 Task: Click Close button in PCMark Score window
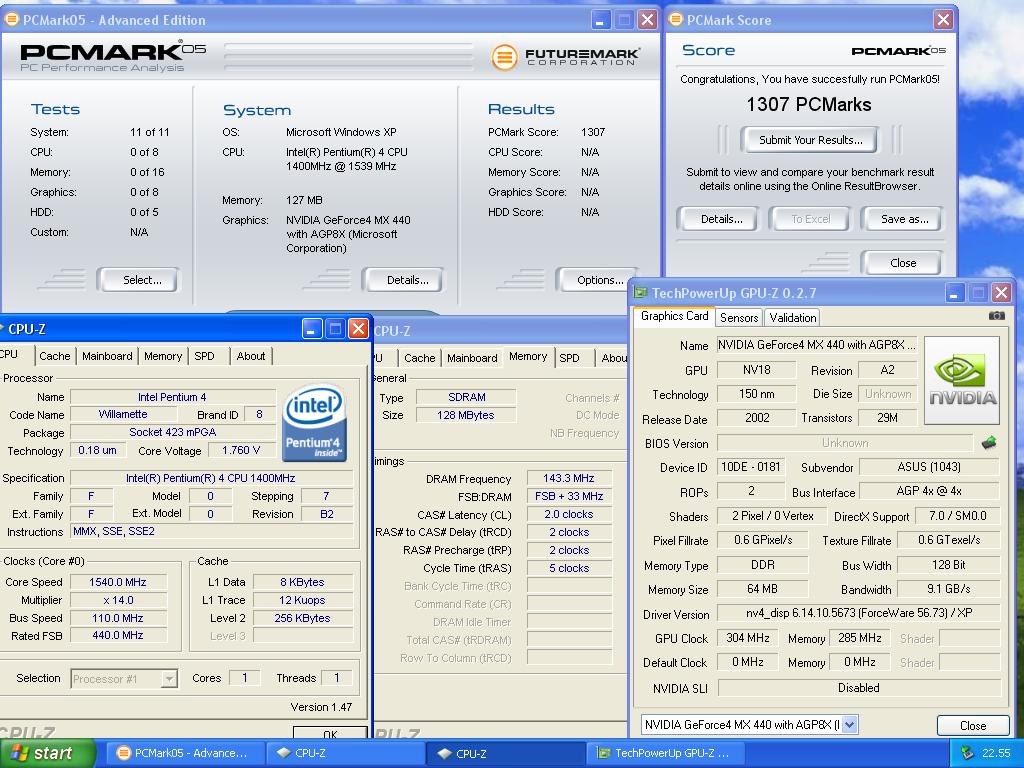(903, 263)
